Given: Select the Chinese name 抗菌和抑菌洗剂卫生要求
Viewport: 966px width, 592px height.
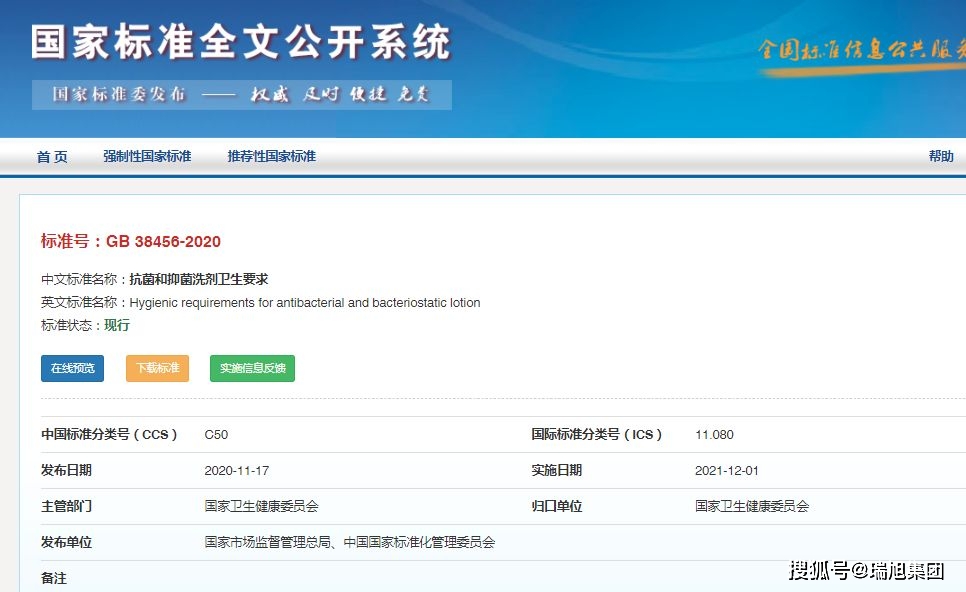Looking at the screenshot, I should point(199,279).
